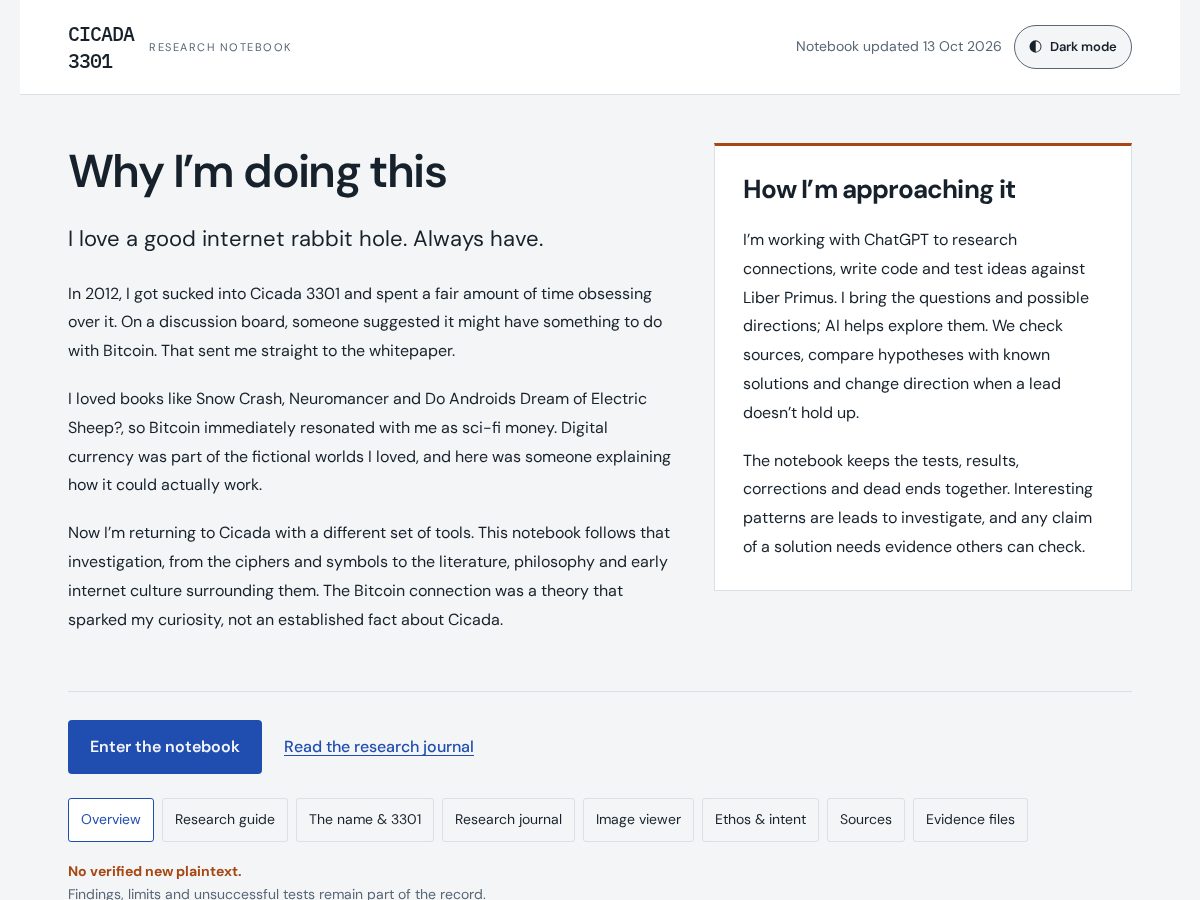Click the half-moon dark mode icon

point(1035,47)
